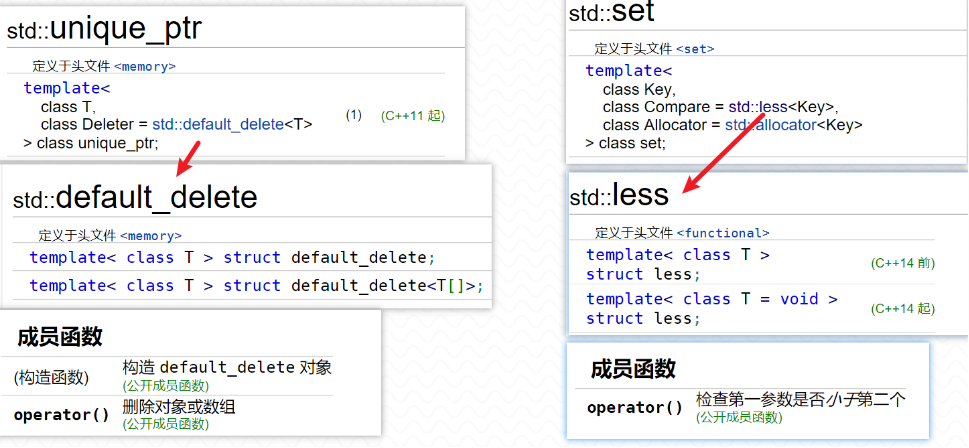Click the (C++14 前) version label
Viewport: 969px width, 448px height.
click(903, 263)
